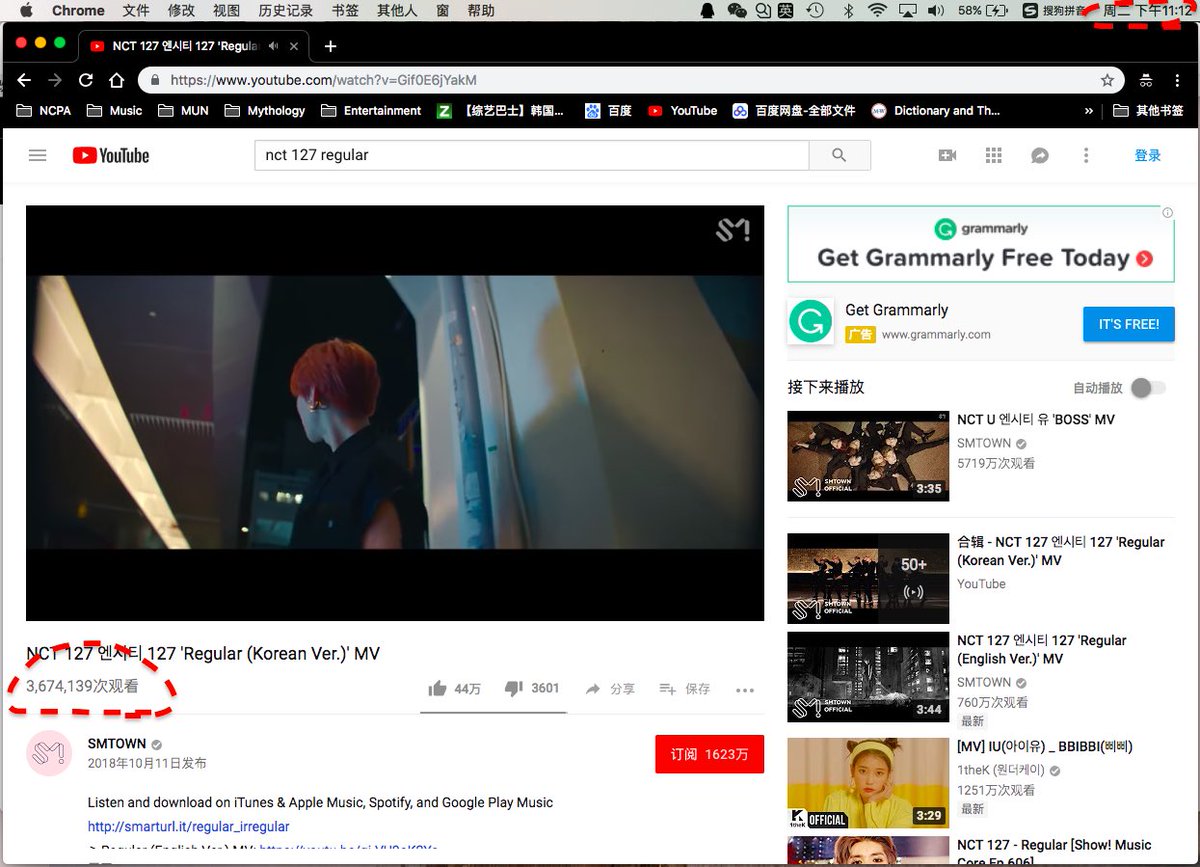Share the video via 分享
Viewport: 1200px width, 867px height.
pyautogui.click(x=610, y=689)
